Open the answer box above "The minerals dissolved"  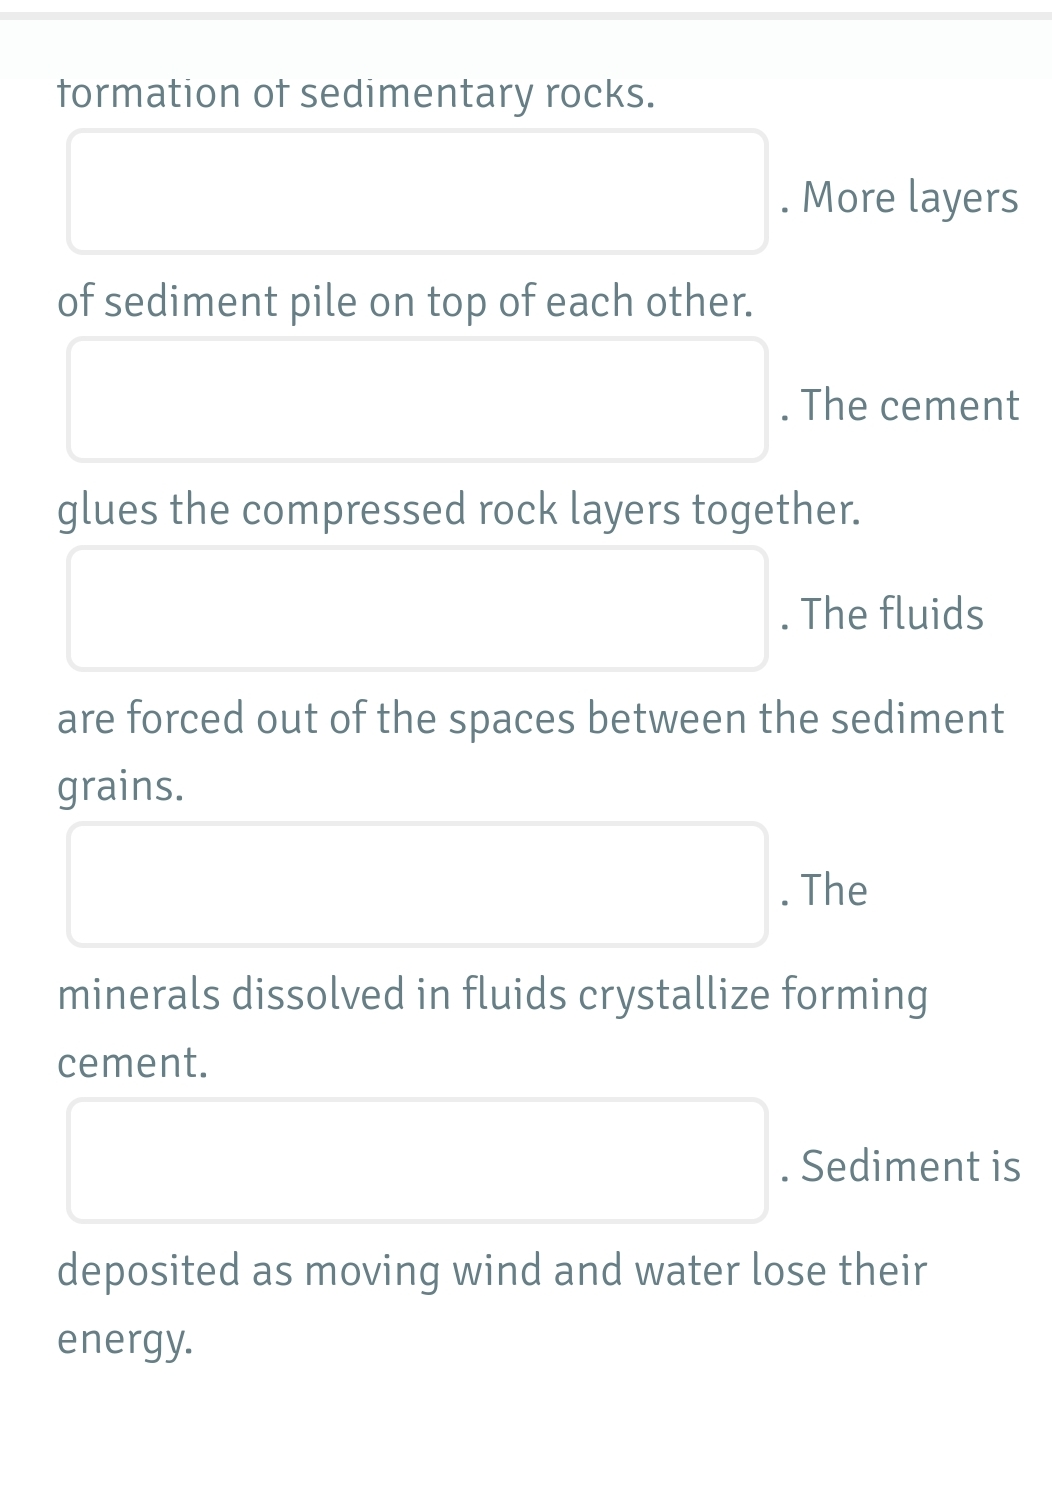417,883
